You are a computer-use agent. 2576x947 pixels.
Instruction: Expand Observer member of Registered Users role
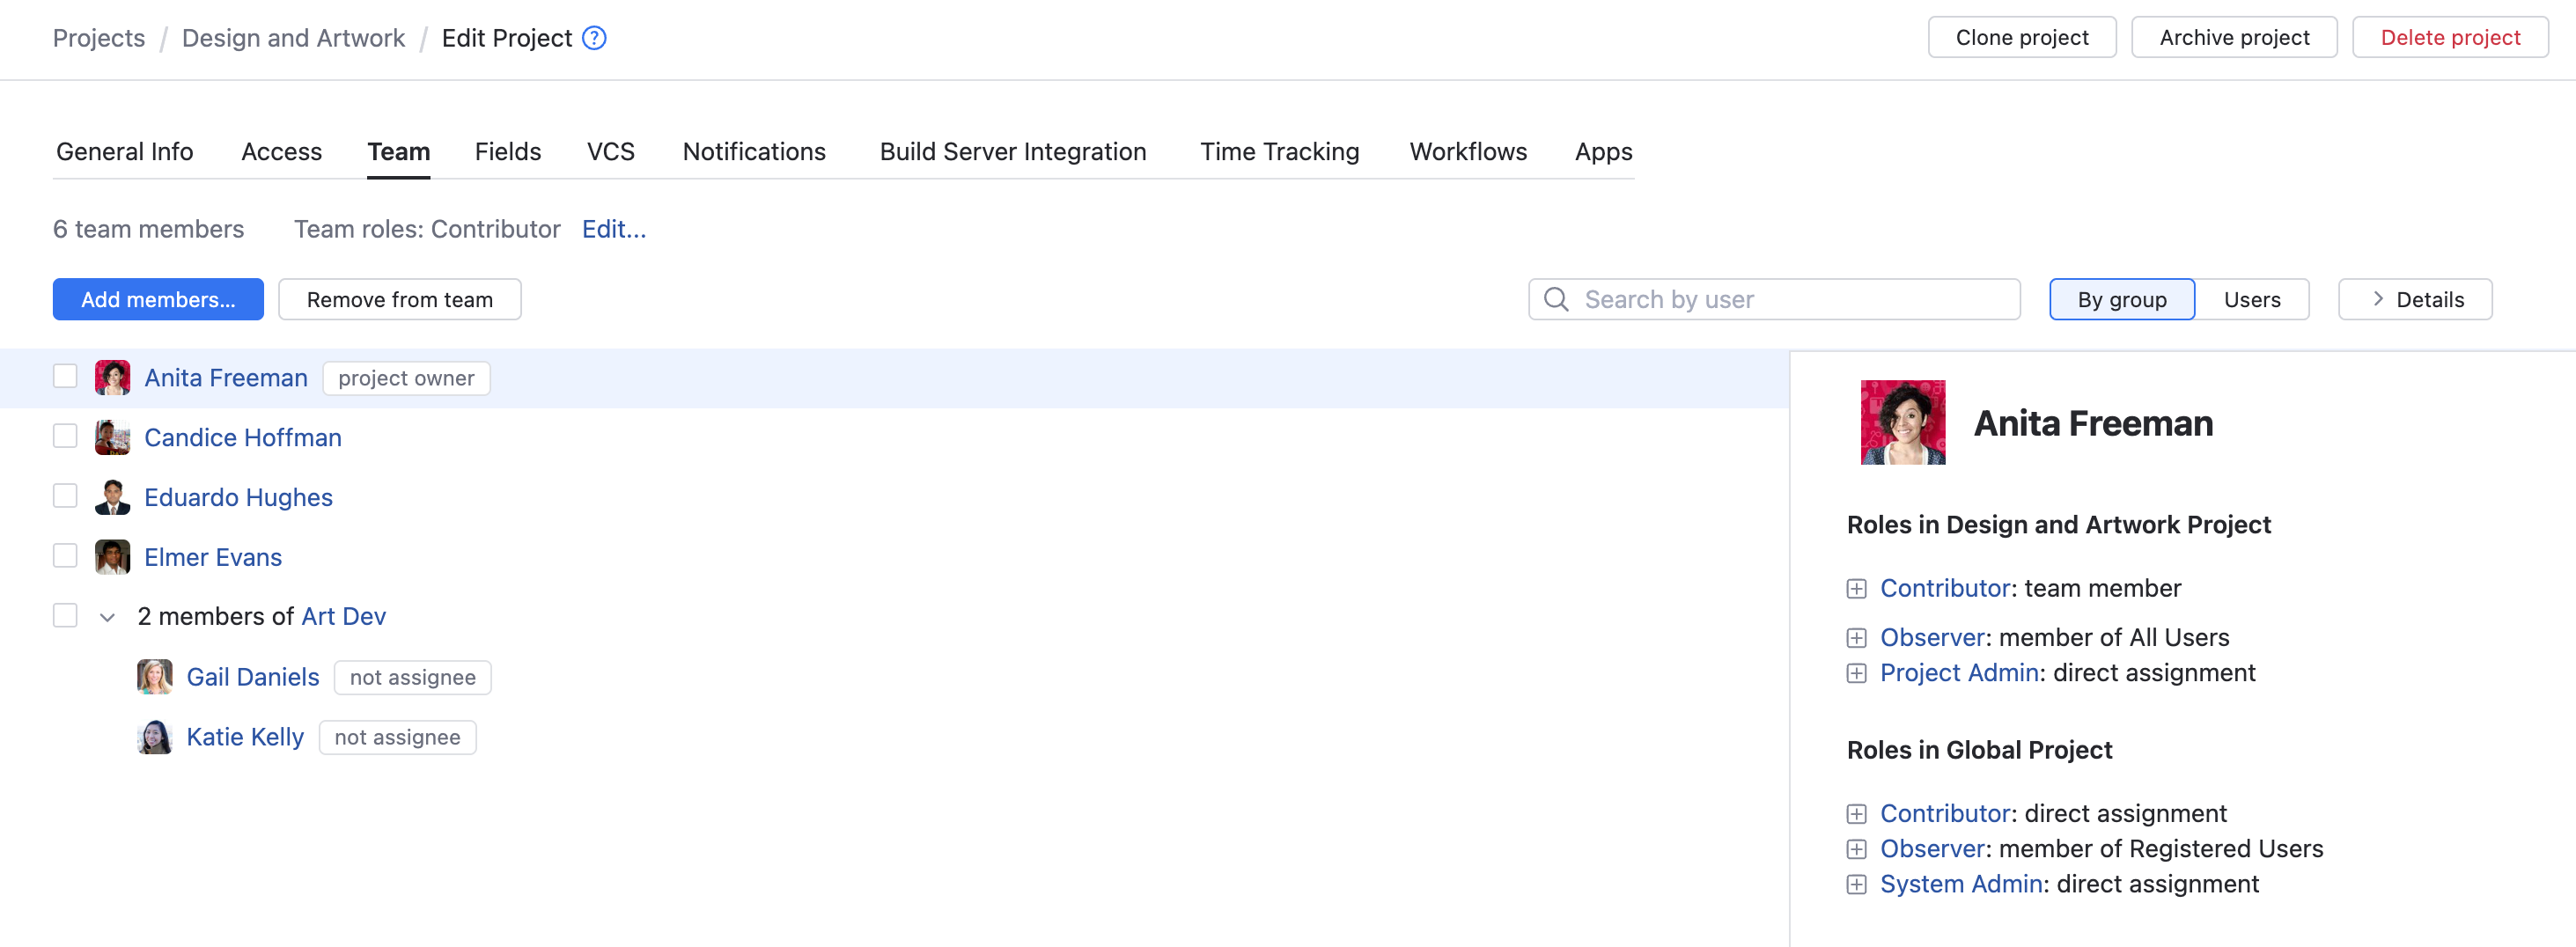coord(1856,850)
